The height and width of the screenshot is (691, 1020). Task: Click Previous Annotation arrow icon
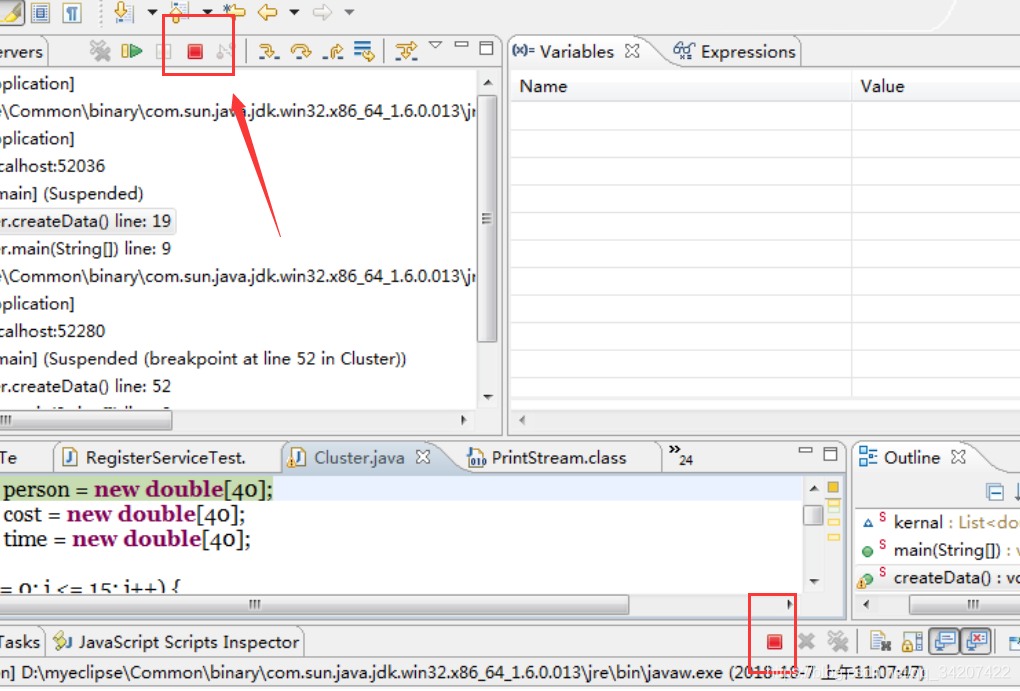point(178,12)
